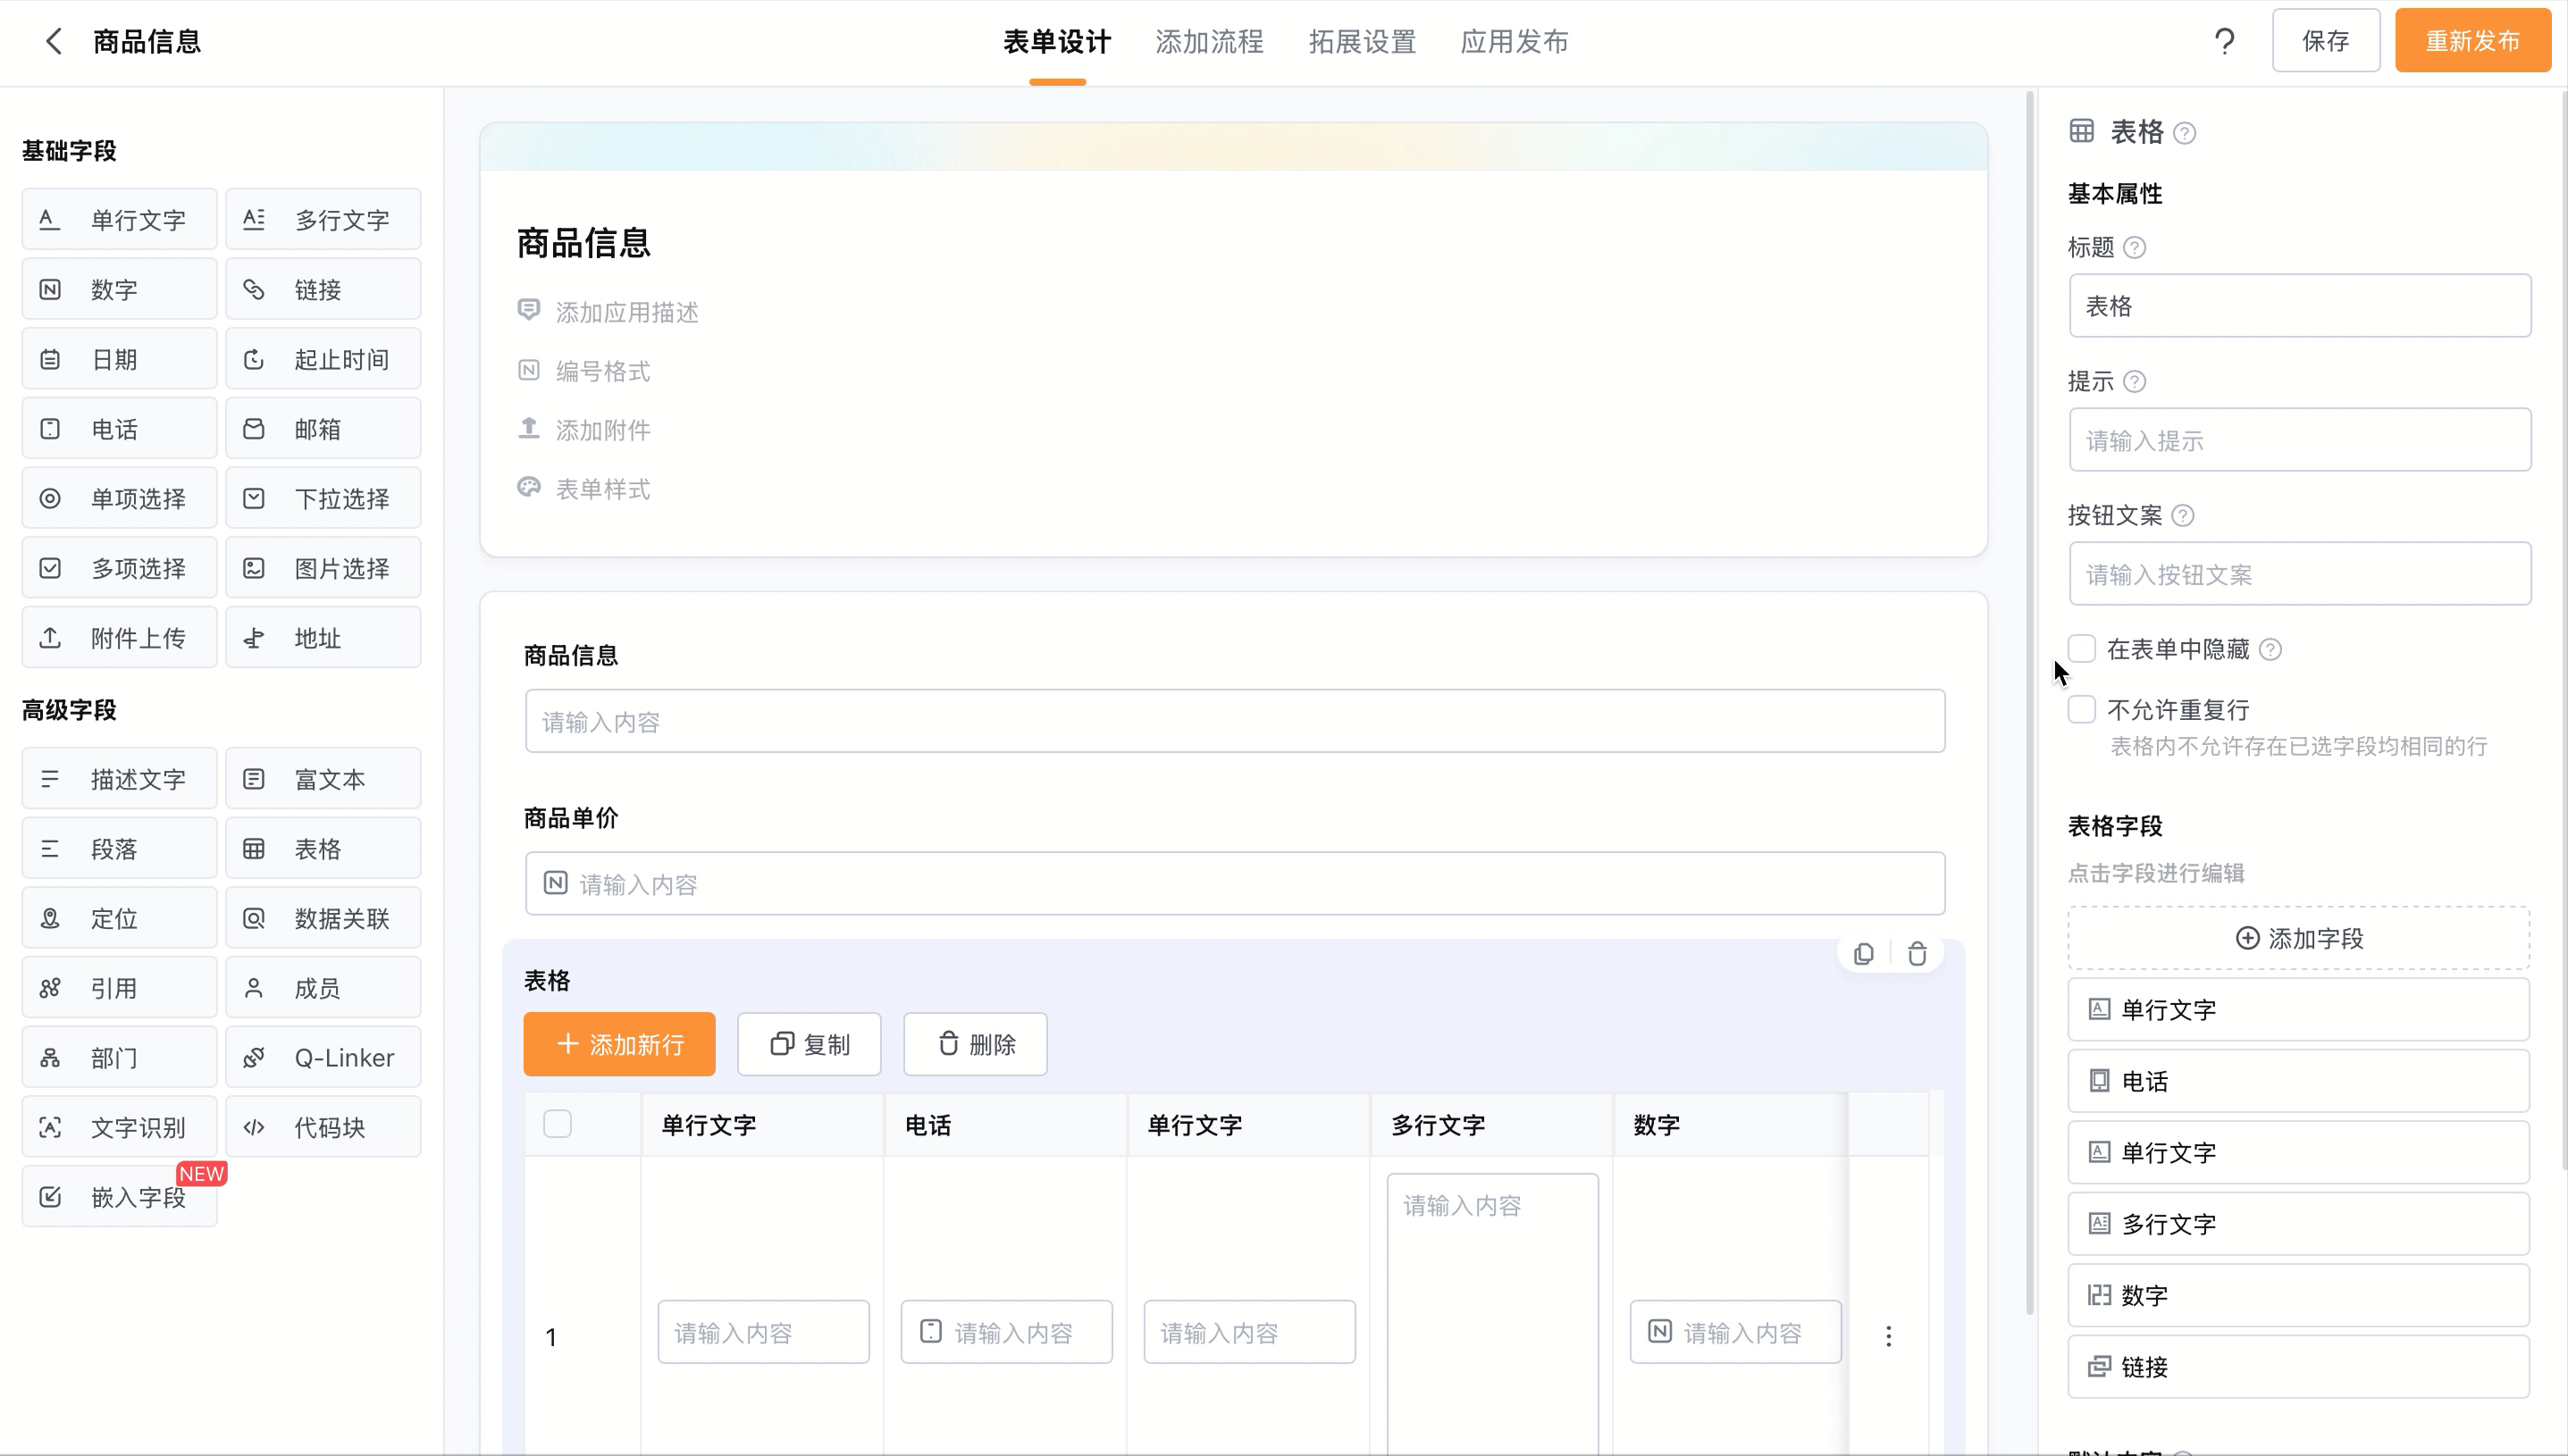
Task: Click the 保存 button
Action: click(2326, 41)
